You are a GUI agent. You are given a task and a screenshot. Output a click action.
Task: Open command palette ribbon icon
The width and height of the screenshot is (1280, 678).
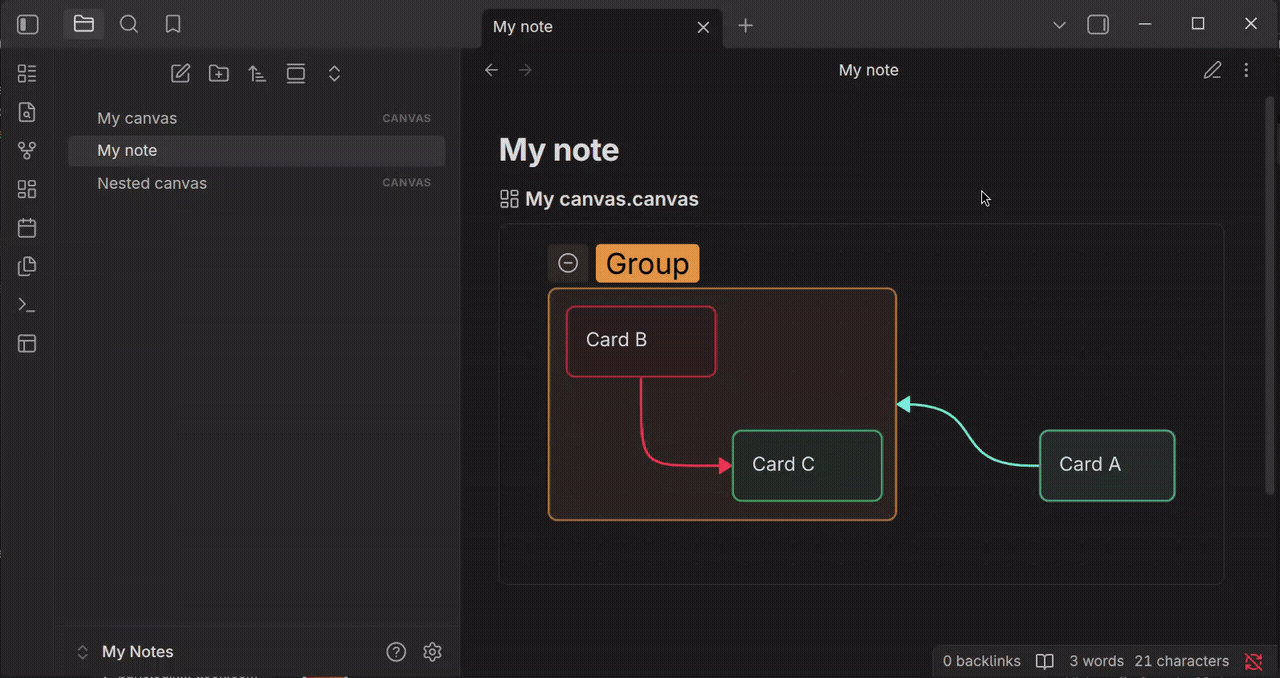pyautogui.click(x=27, y=305)
